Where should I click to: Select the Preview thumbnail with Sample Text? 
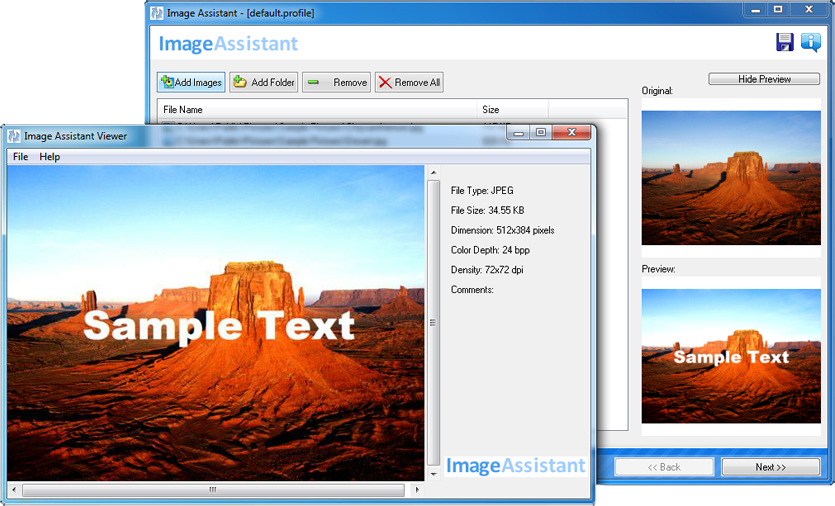[x=731, y=356]
